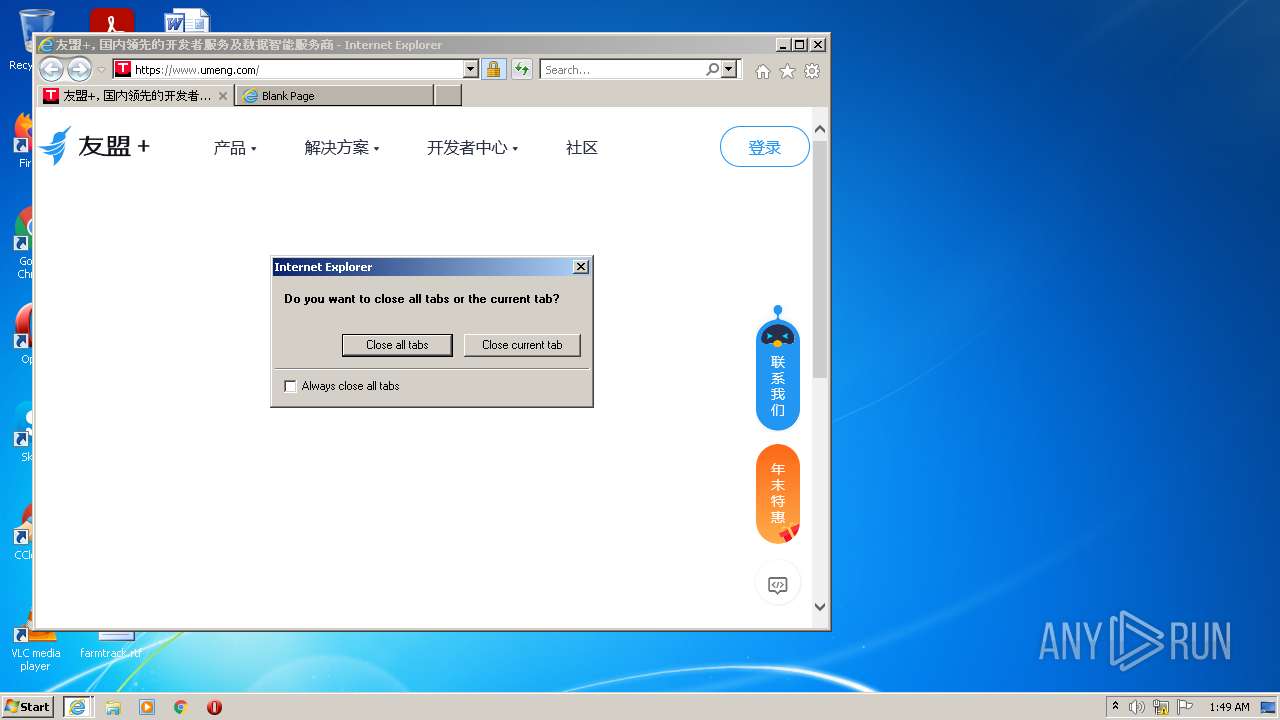Click the Refresh page icon
This screenshot has width=1280, height=720.
point(522,69)
